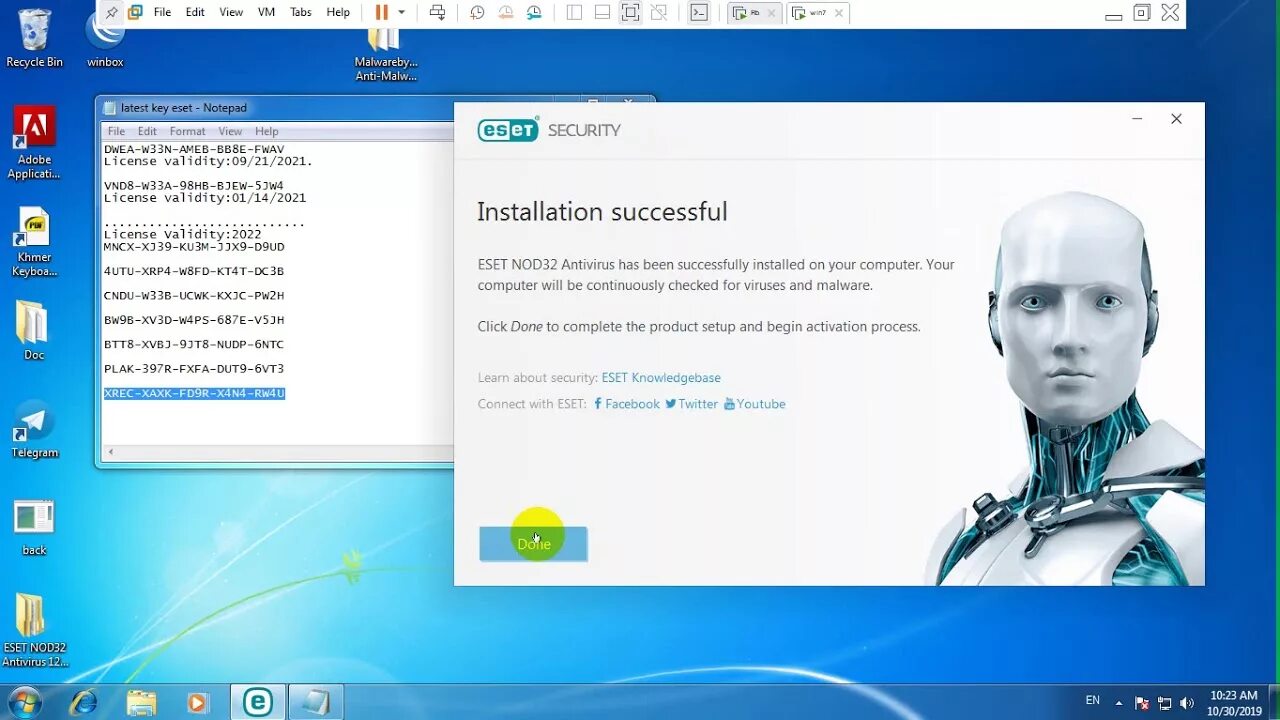1280x720 pixels.
Task: Click the Done button in the ESET installer
Action: click(x=533, y=544)
